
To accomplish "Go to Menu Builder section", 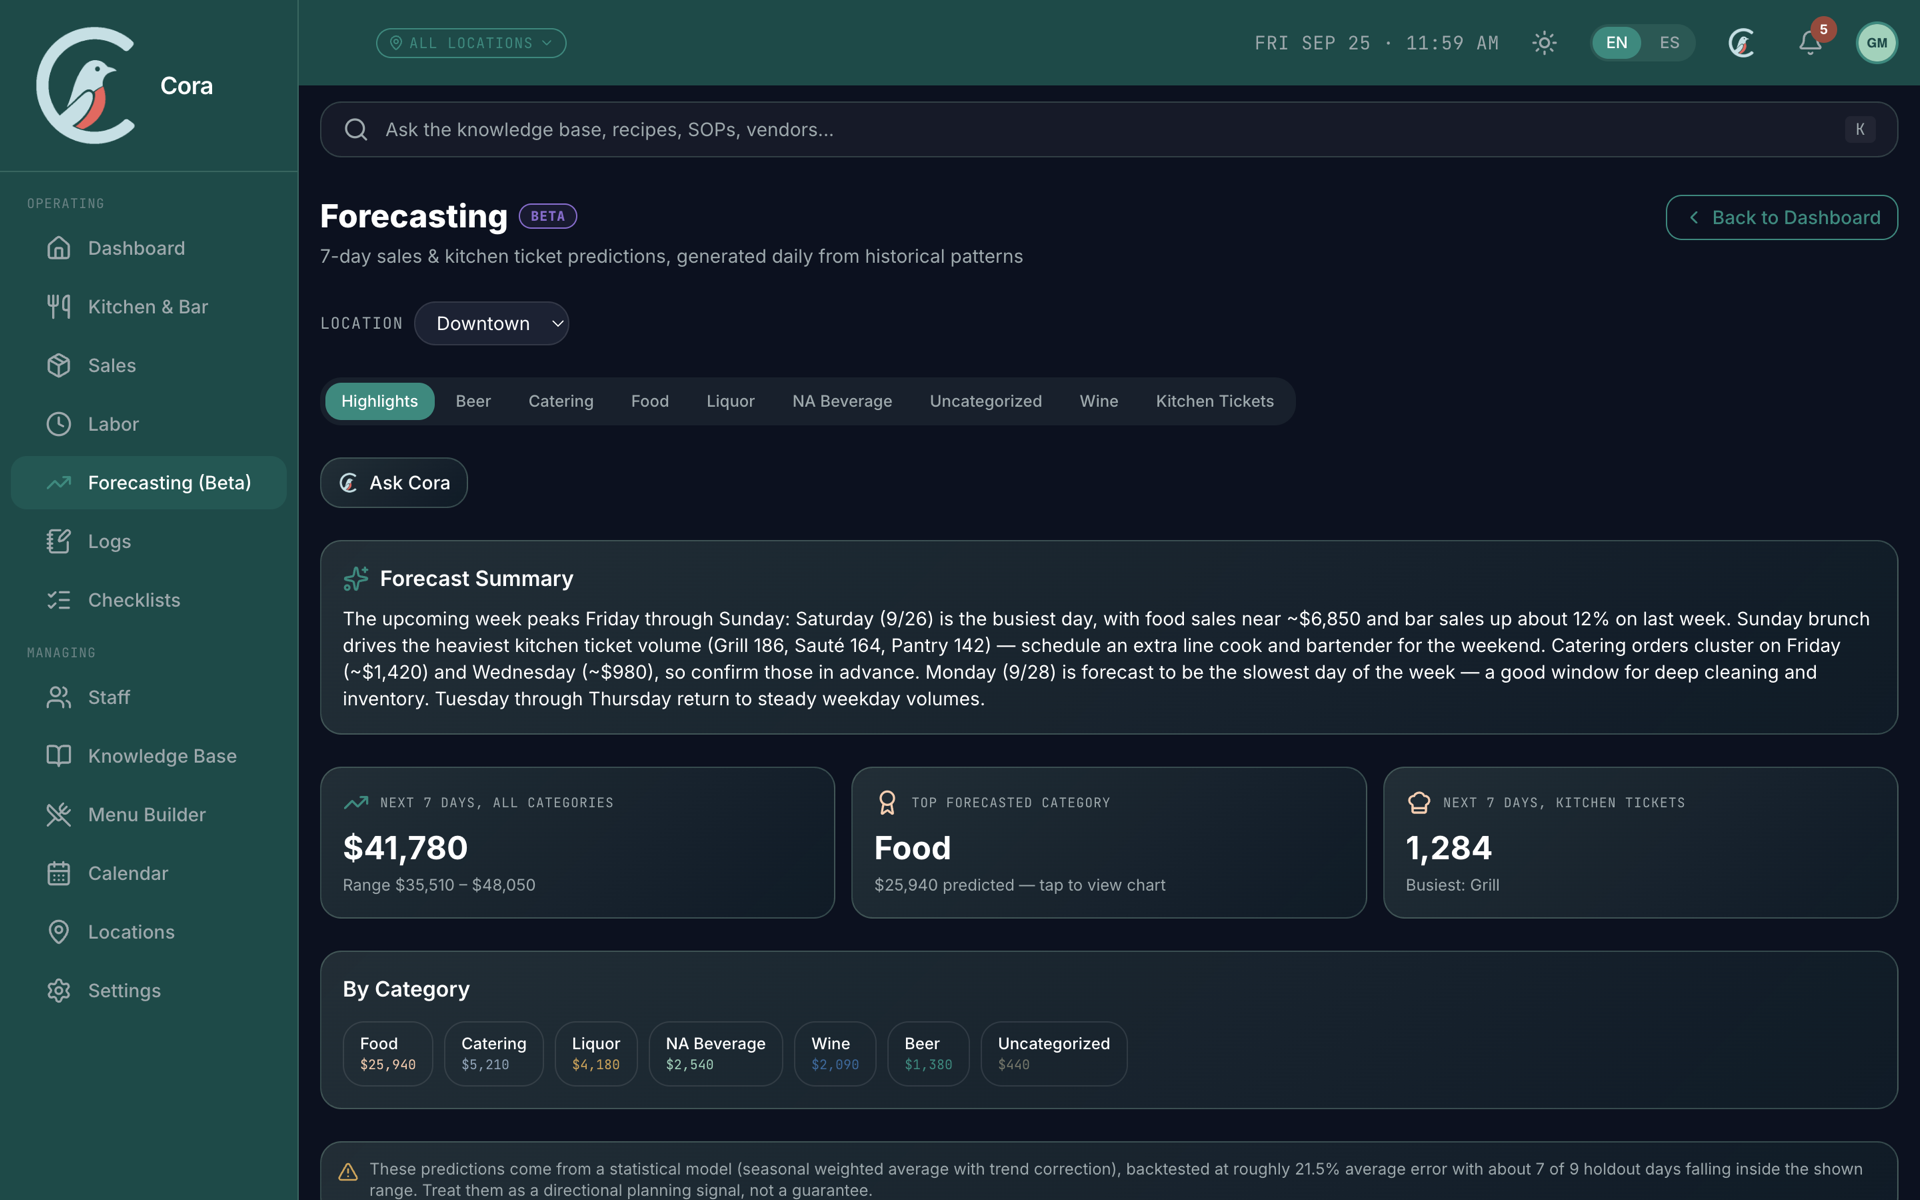I will pos(149,815).
